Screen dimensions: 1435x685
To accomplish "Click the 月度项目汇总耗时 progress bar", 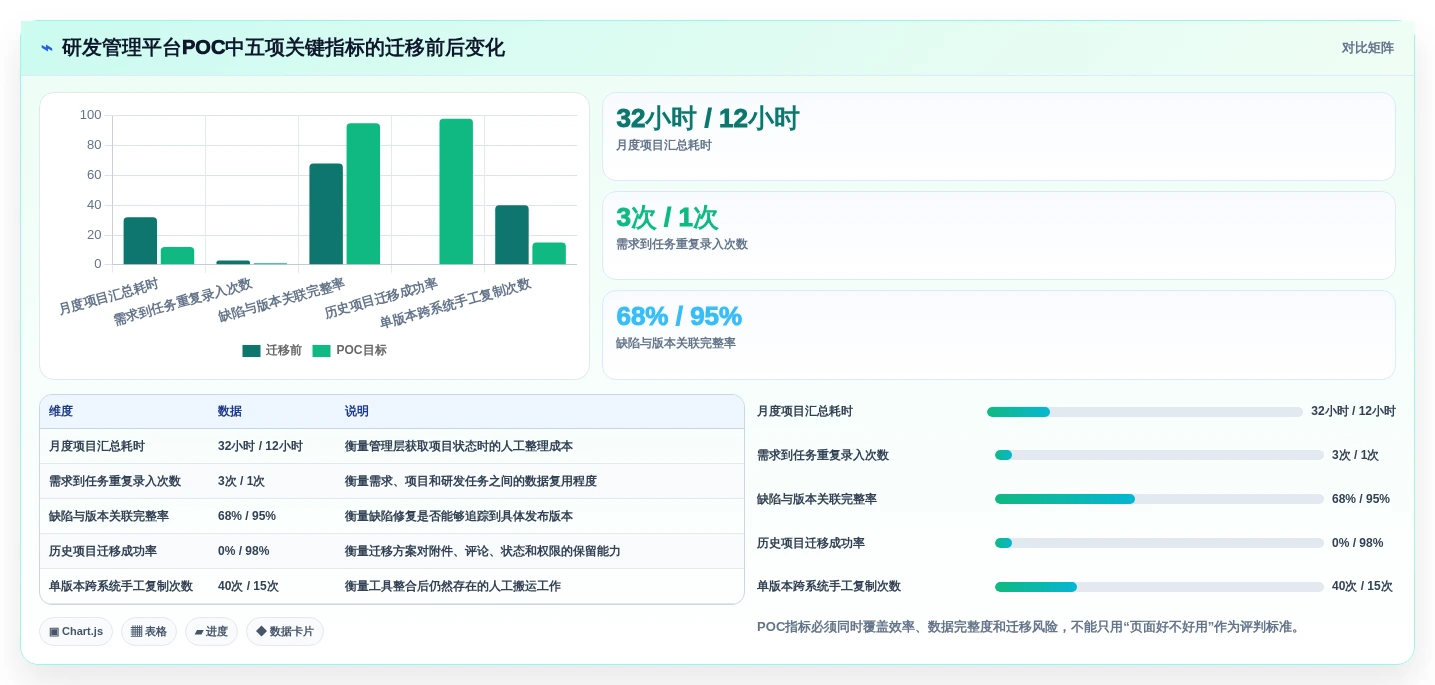I will click(x=1144, y=412).
